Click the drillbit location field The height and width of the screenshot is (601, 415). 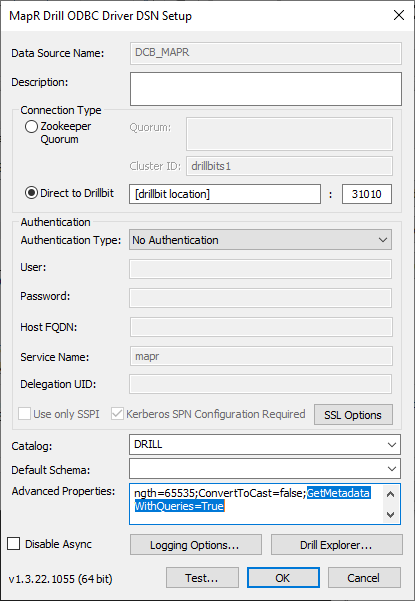(225, 194)
